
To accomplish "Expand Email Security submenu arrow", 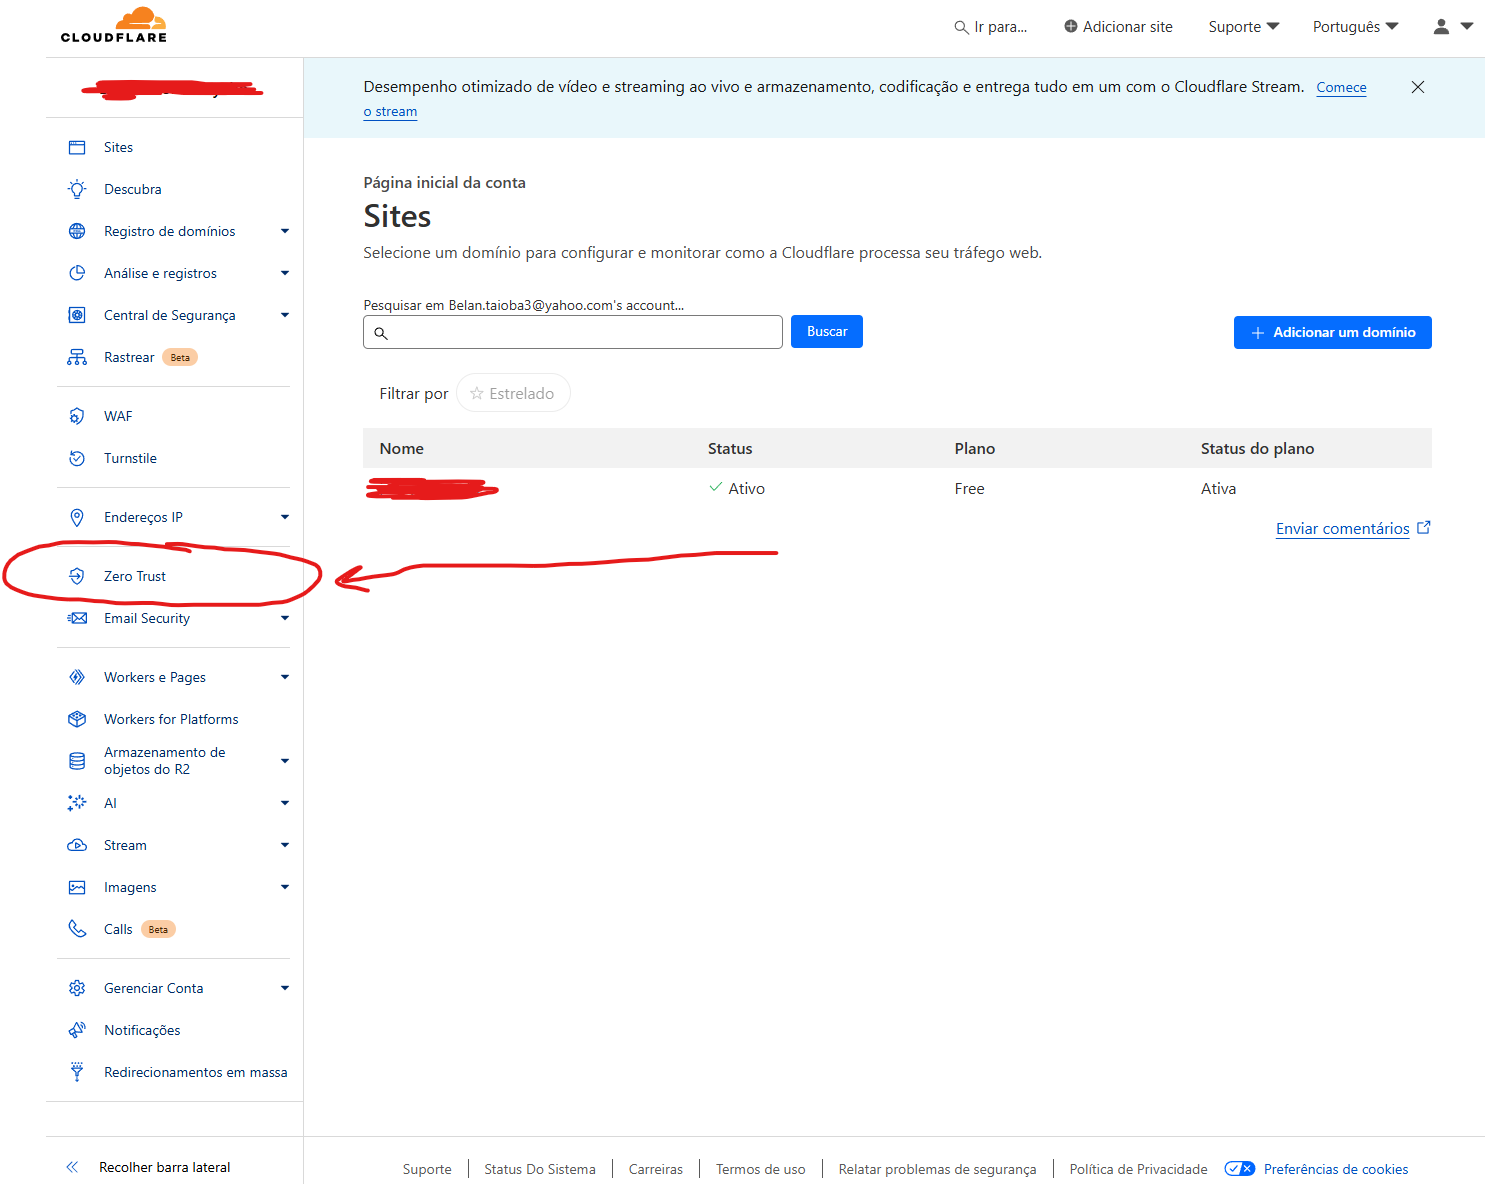I will [285, 618].
